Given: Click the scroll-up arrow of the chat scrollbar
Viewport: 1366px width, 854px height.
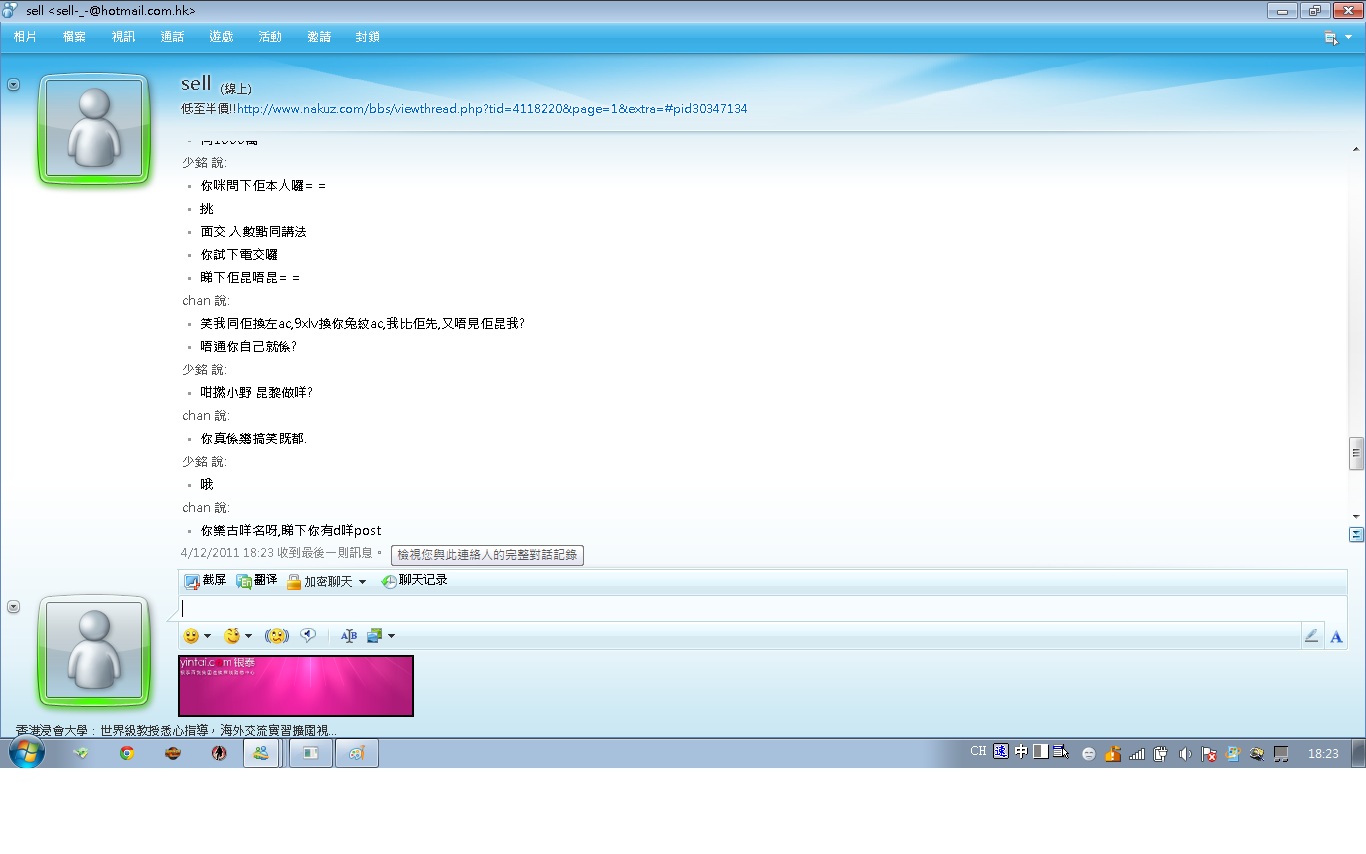Looking at the screenshot, I should (x=1356, y=148).
